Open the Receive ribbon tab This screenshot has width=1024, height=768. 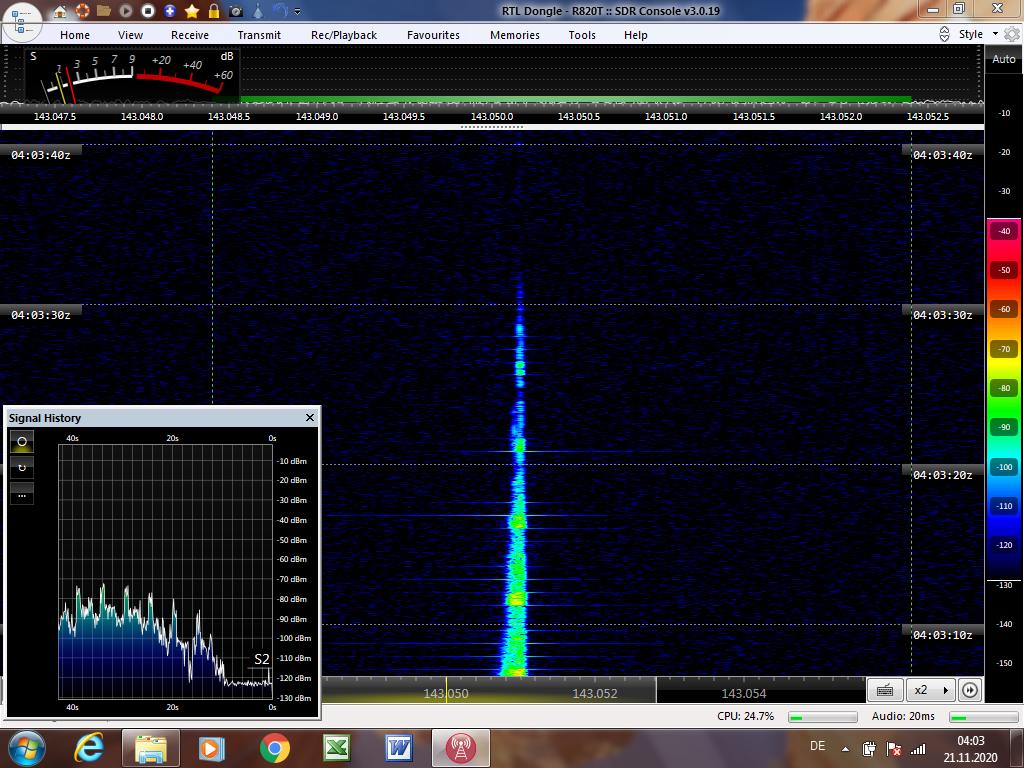[x=190, y=35]
